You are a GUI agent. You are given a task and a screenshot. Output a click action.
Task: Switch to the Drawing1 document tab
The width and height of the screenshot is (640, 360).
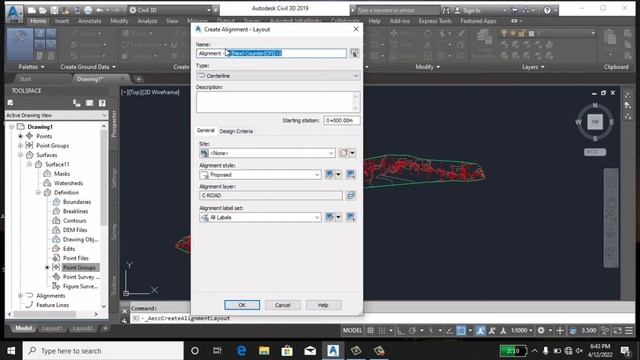click(x=90, y=79)
